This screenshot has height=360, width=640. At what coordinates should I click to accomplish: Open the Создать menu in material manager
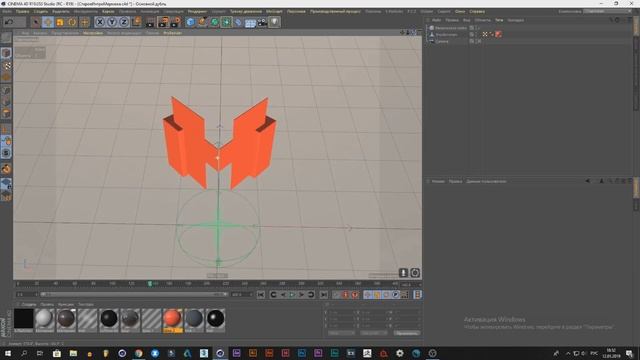coord(29,304)
